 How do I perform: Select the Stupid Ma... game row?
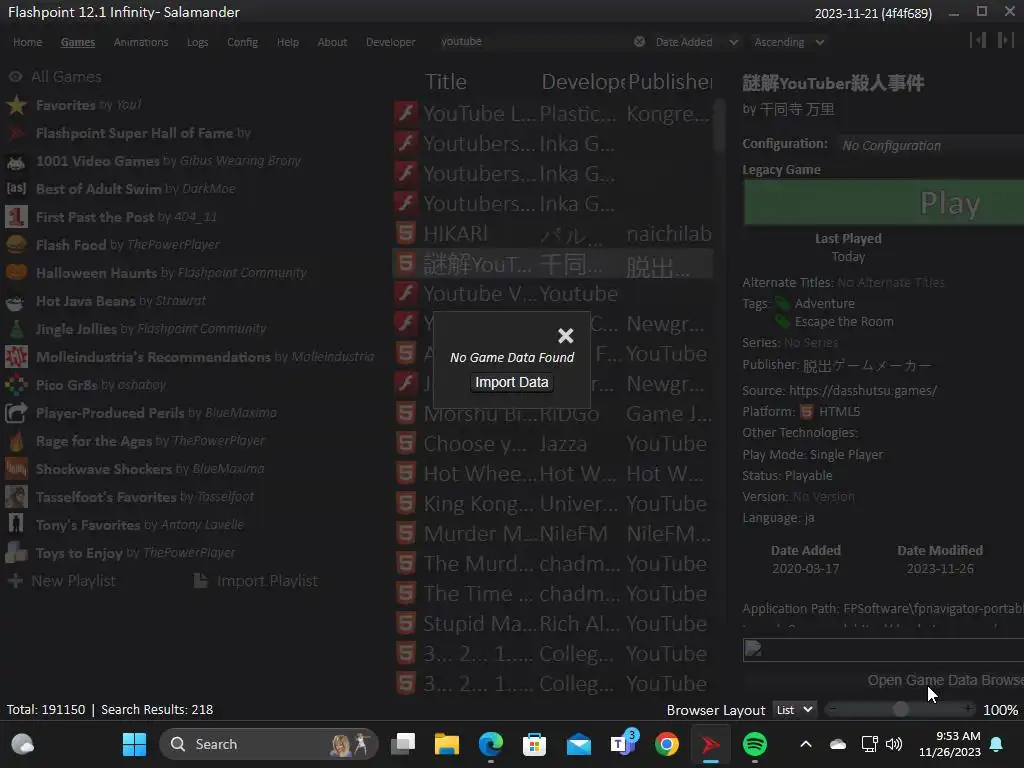pos(552,624)
